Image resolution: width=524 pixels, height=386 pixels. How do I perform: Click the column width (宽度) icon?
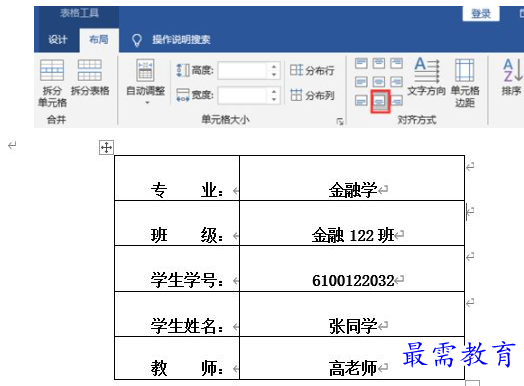tap(183, 95)
